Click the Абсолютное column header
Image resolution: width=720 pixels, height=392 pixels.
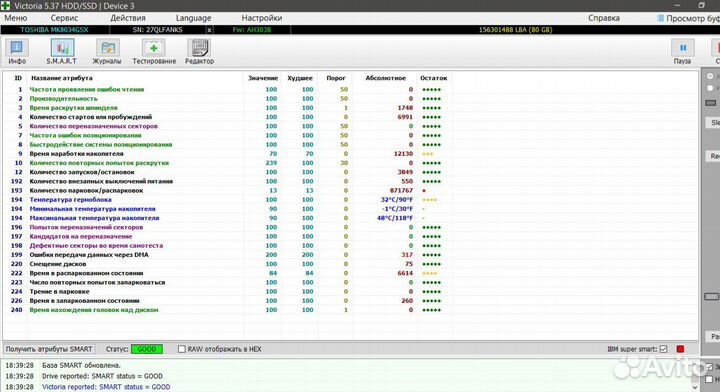click(385, 78)
